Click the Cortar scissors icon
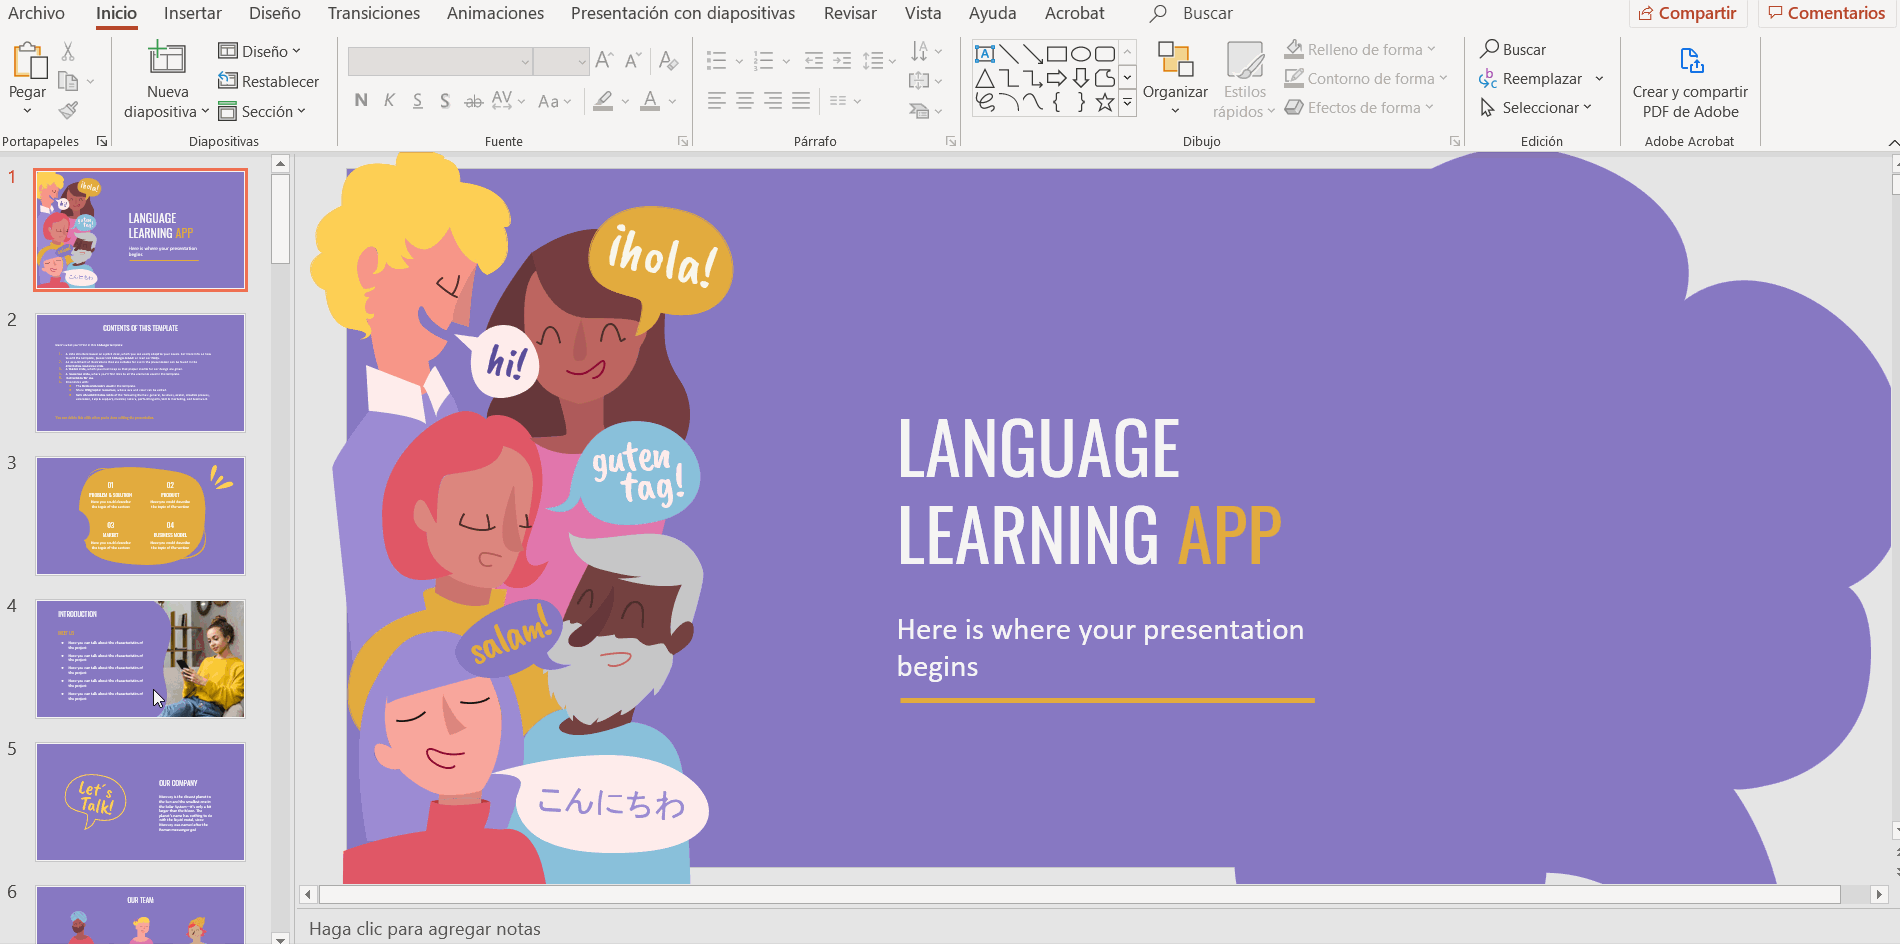Screen dimensions: 1900x944 pyautogui.click(x=68, y=51)
